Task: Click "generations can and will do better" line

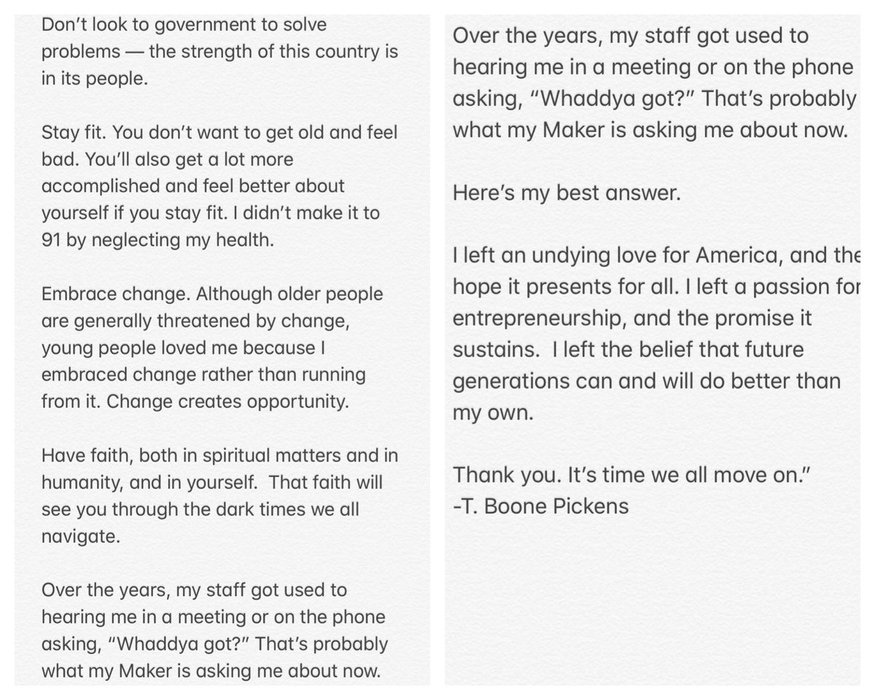Action: (646, 382)
